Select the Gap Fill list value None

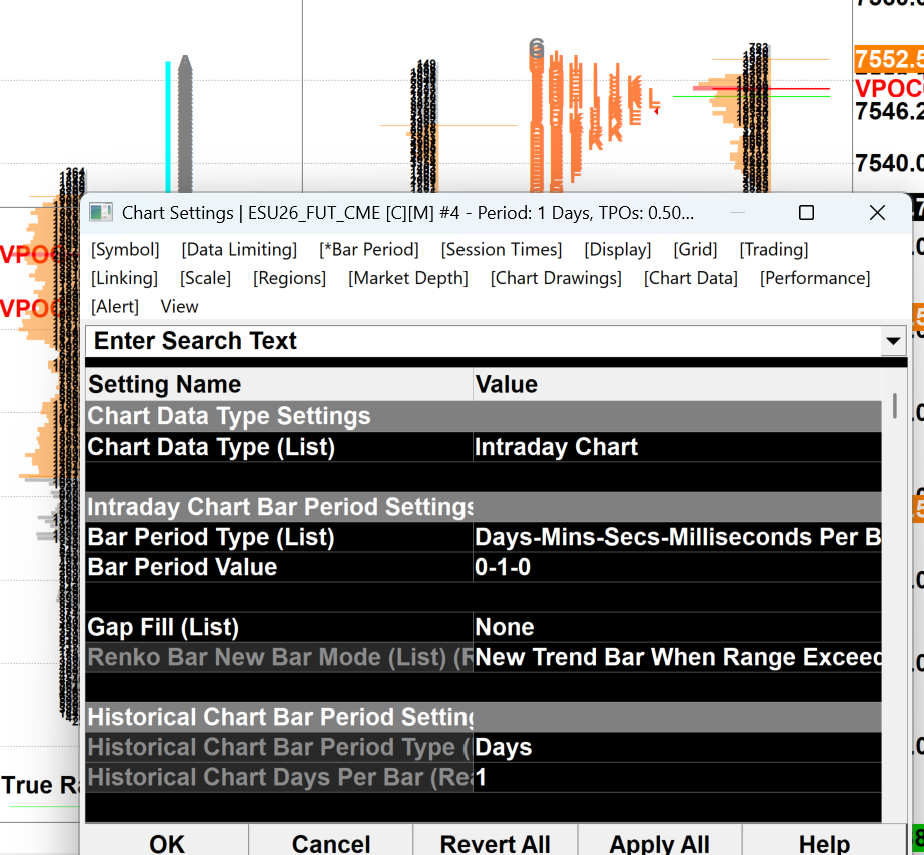point(678,627)
